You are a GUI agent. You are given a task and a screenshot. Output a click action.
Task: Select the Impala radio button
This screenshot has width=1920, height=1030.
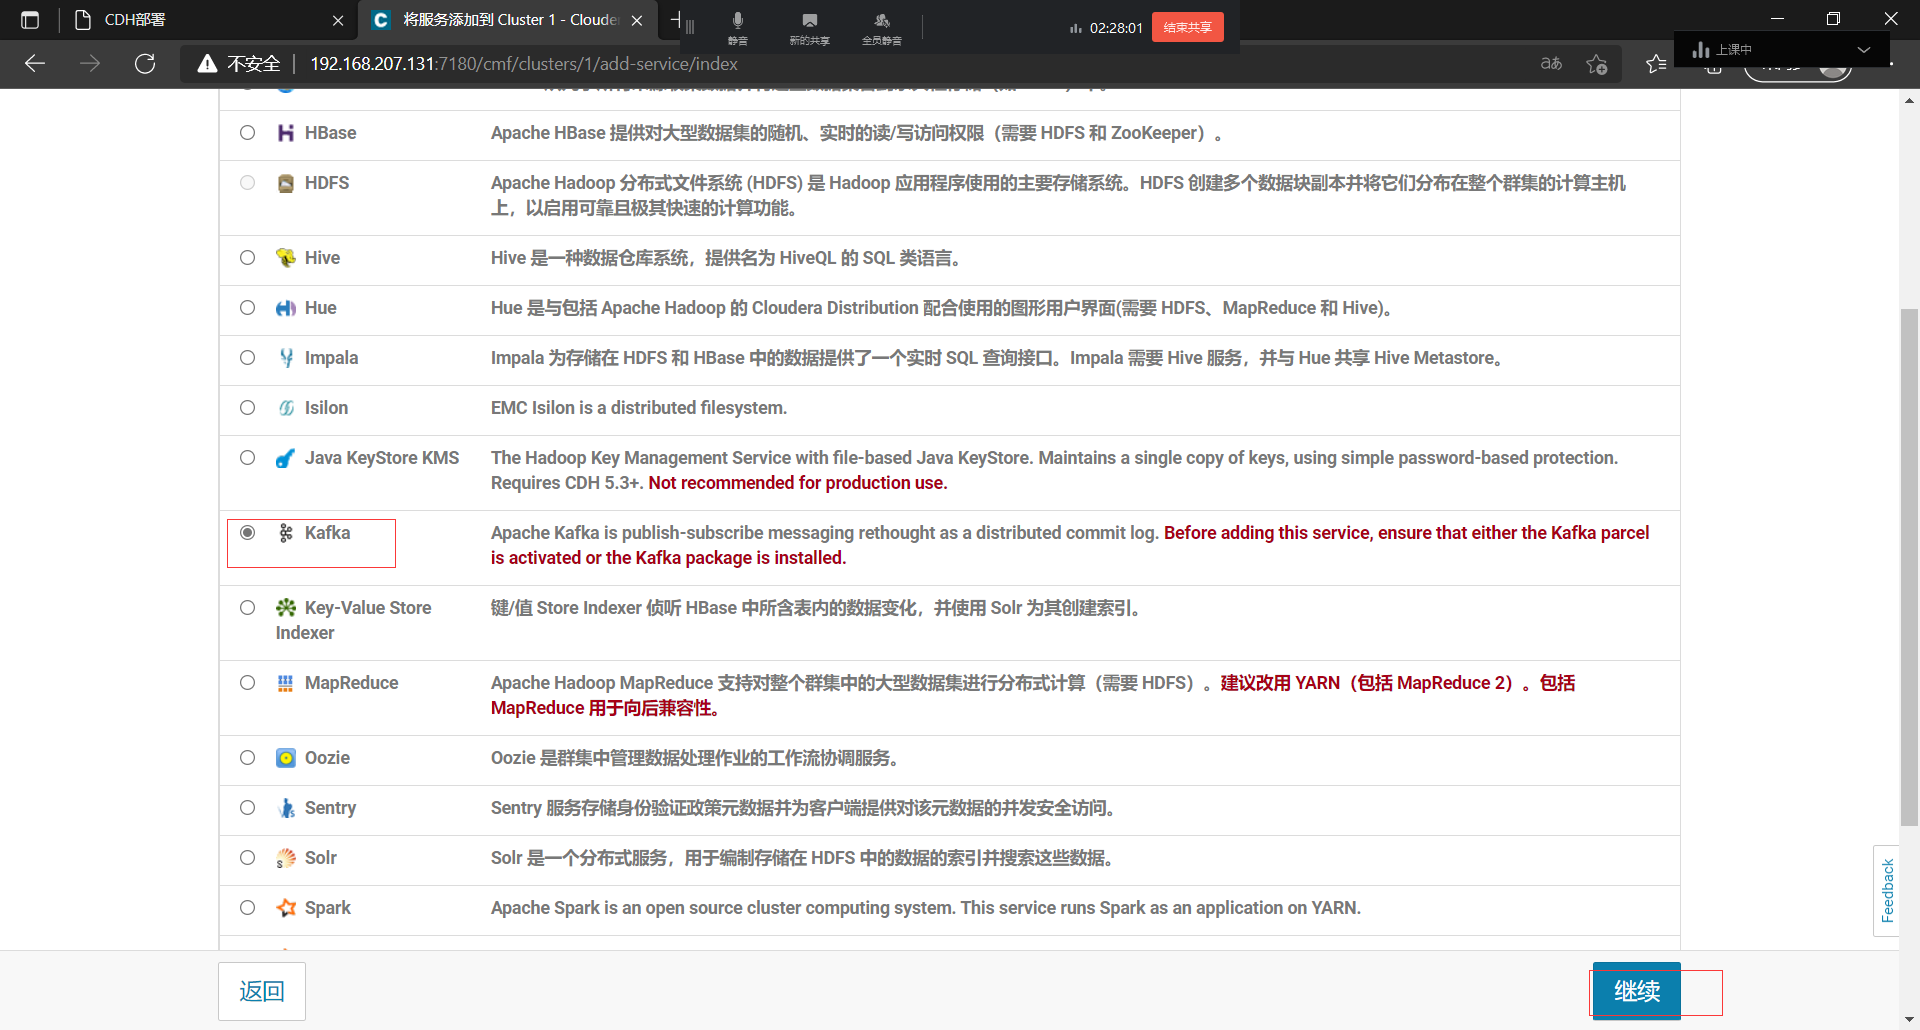[248, 358]
